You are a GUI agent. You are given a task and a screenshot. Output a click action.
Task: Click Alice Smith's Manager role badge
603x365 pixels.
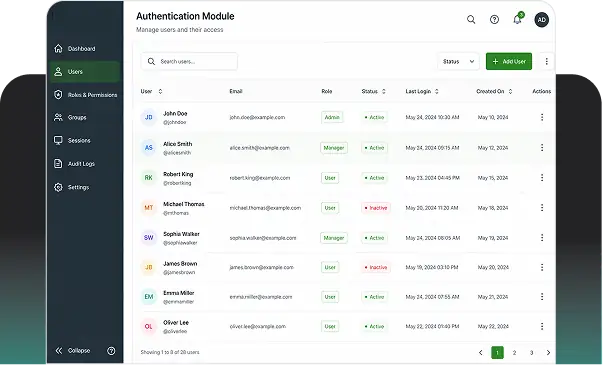334,148
